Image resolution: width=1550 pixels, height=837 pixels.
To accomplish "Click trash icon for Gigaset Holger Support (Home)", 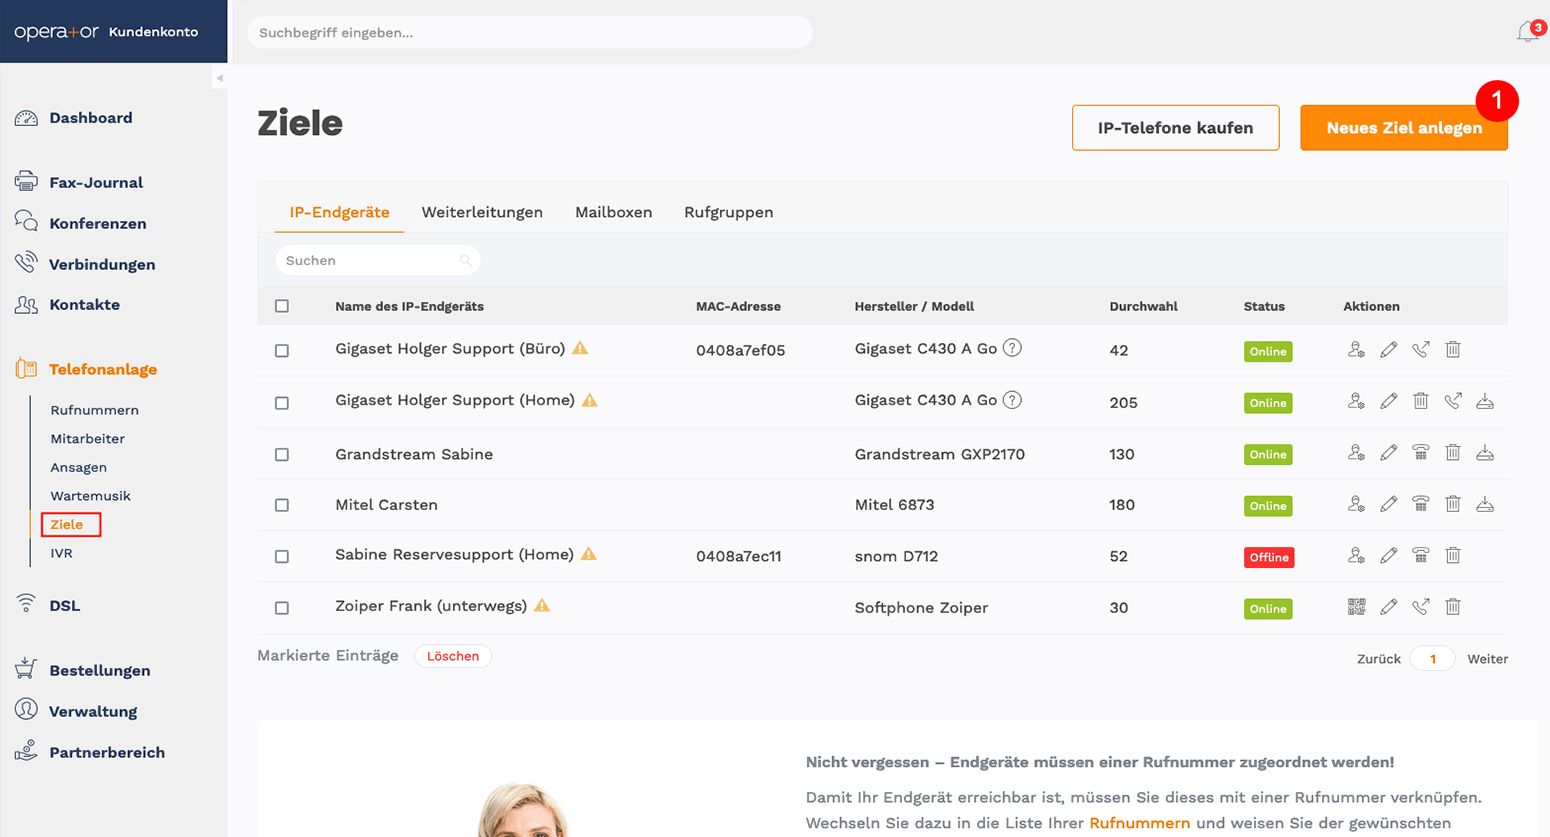I will point(1420,401).
